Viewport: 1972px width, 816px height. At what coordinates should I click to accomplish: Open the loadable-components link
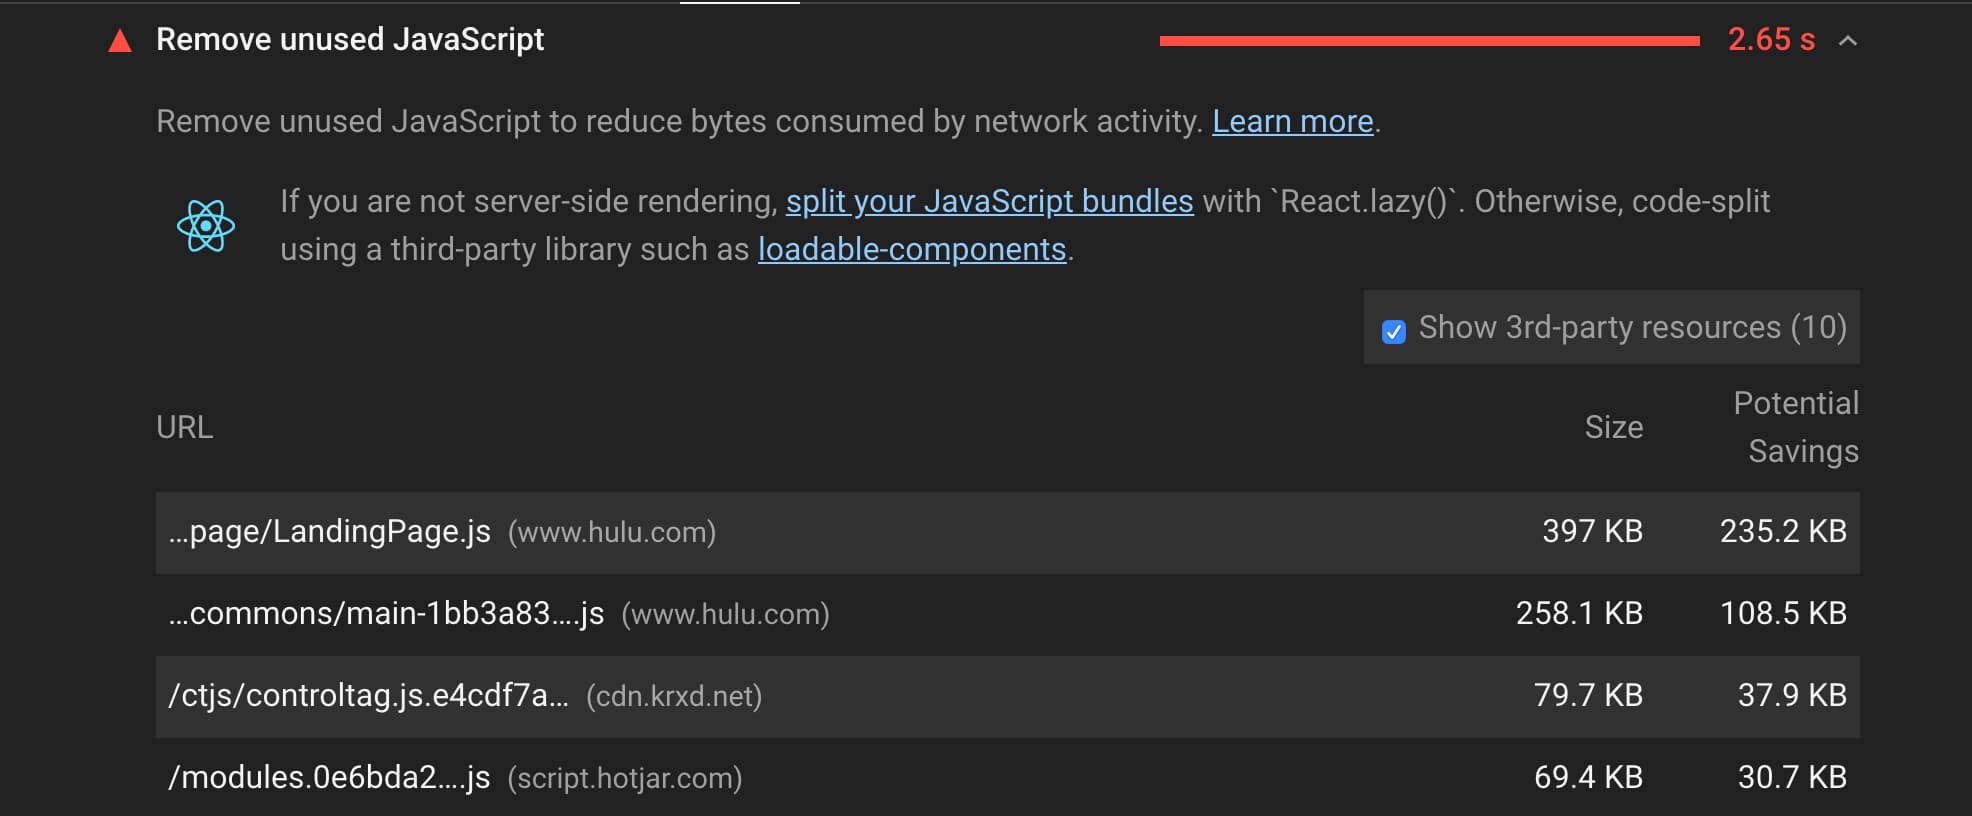click(x=911, y=250)
